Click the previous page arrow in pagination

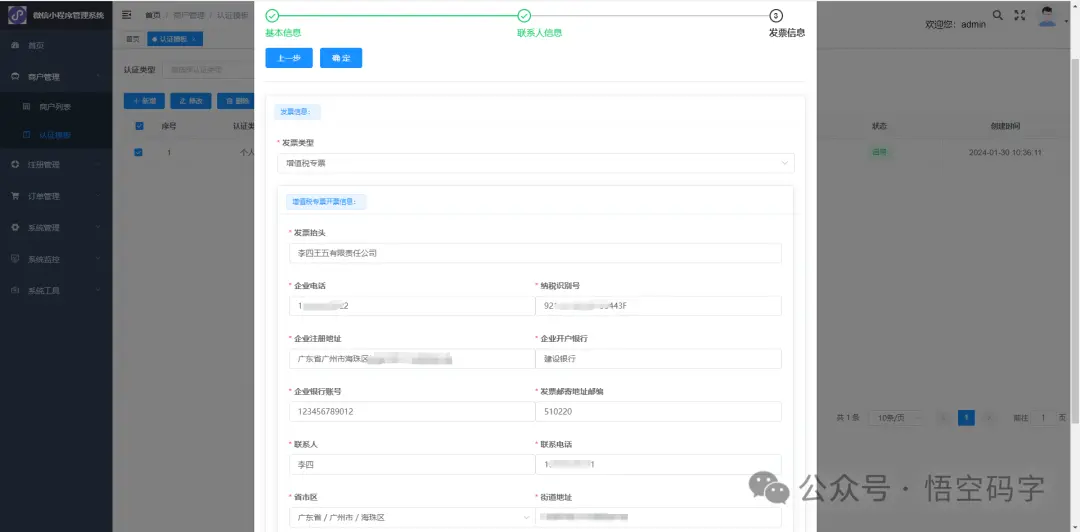(943, 418)
